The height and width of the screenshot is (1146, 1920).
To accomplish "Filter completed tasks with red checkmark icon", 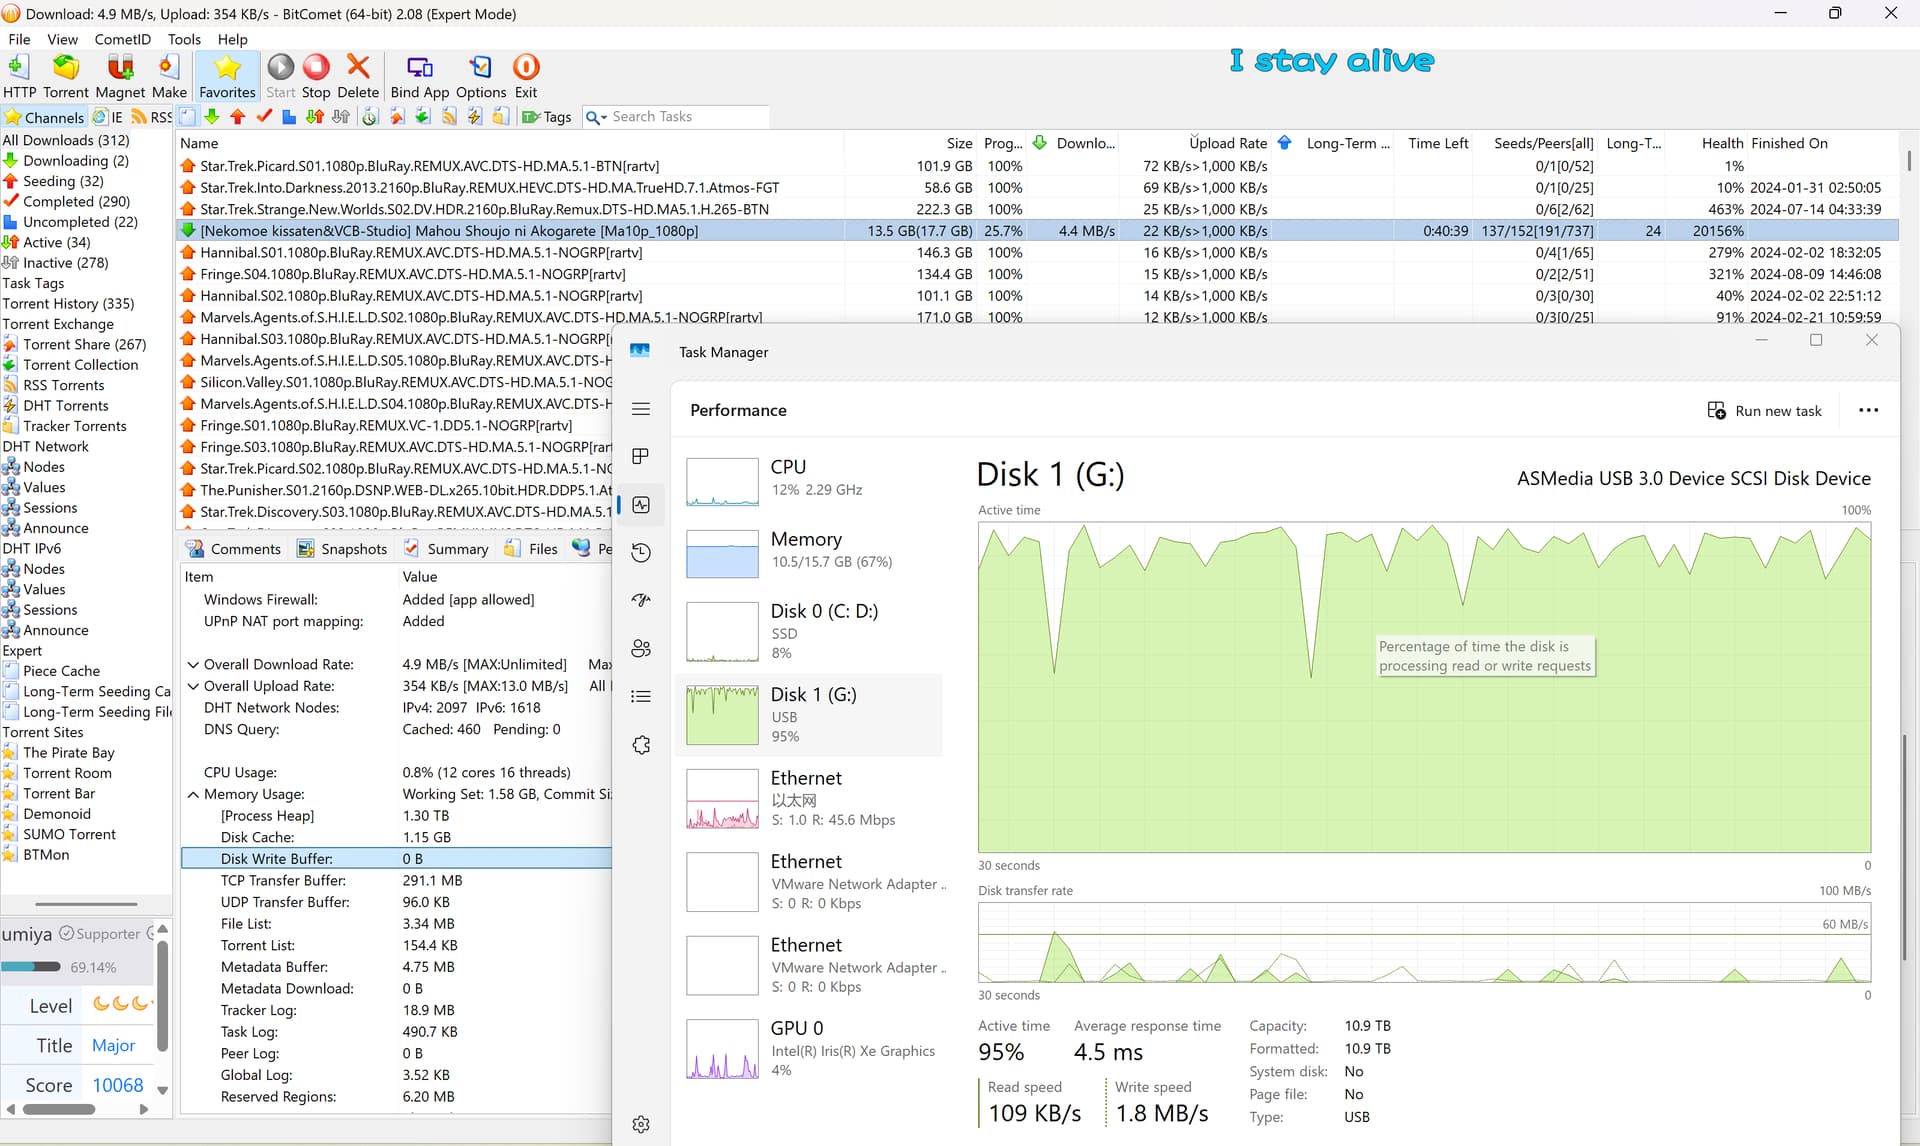I will (264, 117).
